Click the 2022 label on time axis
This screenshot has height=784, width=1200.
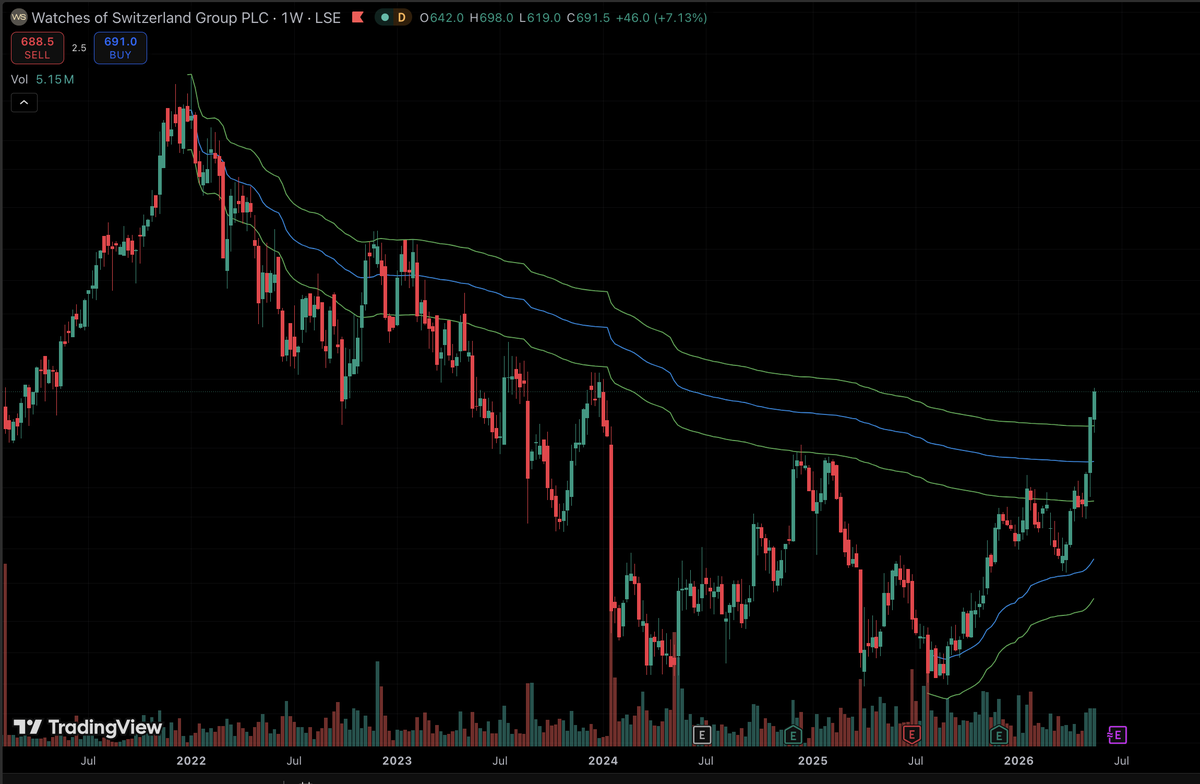[190, 761]
